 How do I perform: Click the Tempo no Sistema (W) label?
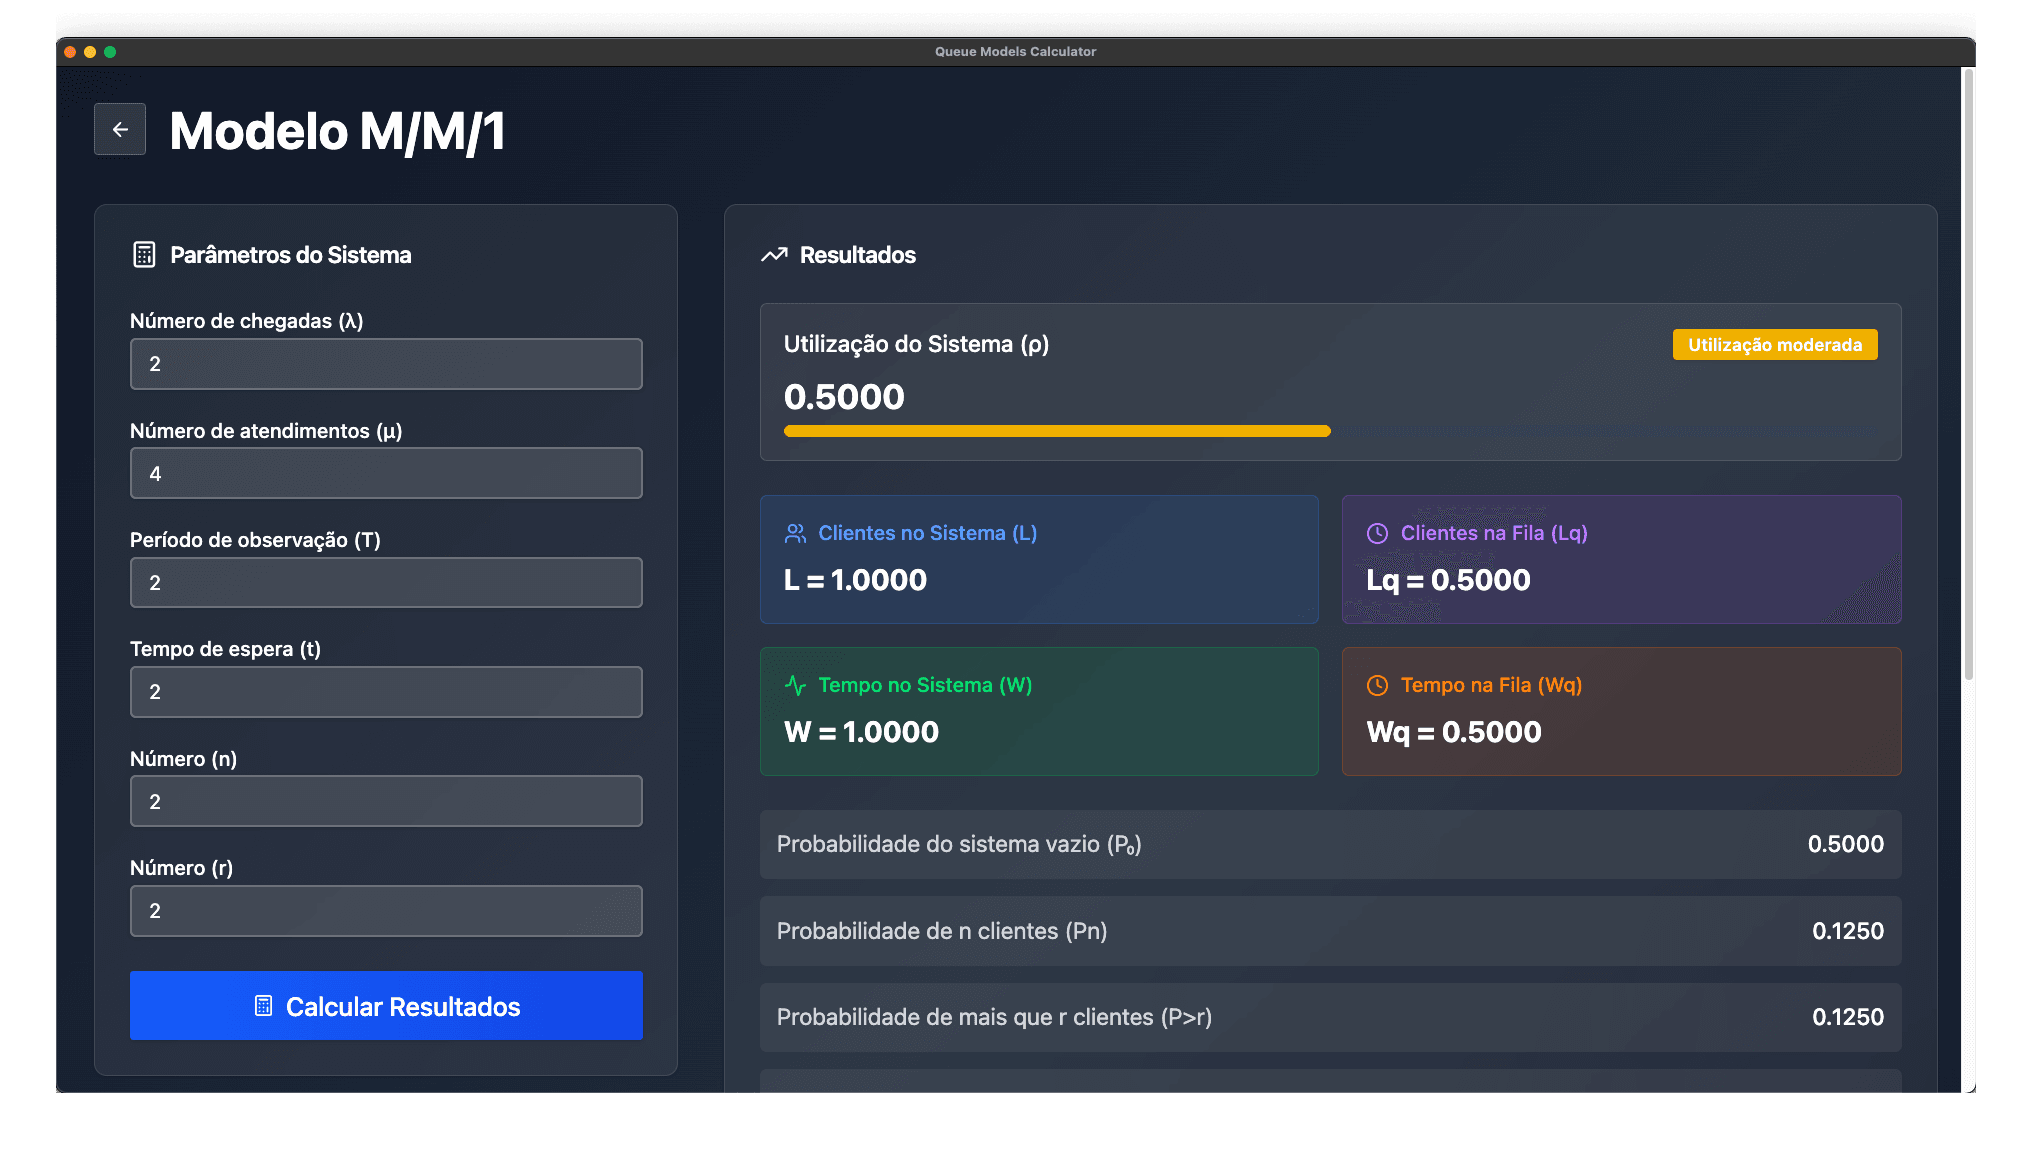click(925, 686)
